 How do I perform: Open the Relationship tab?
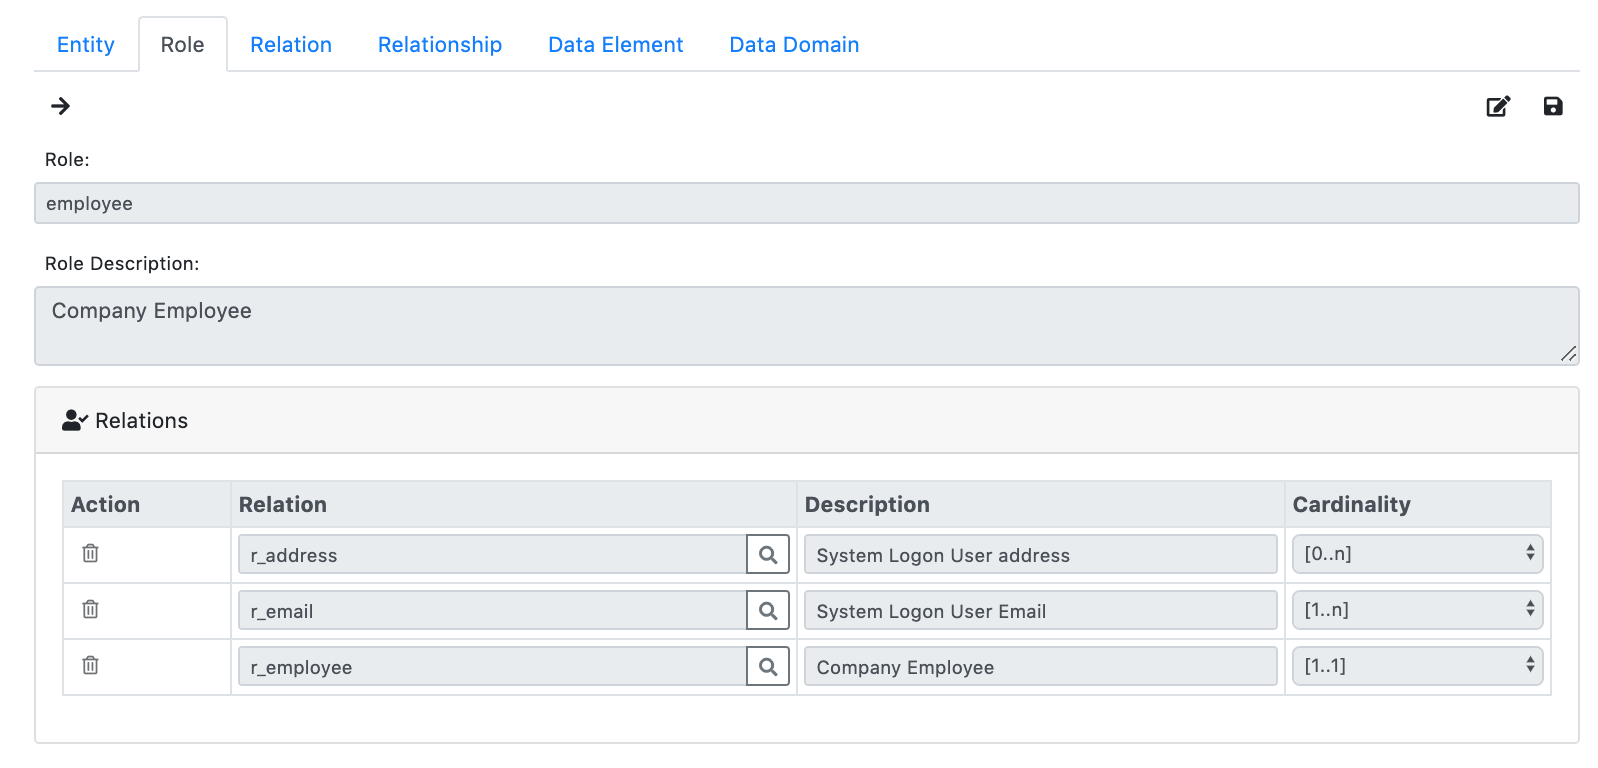(x=440, y=45)
